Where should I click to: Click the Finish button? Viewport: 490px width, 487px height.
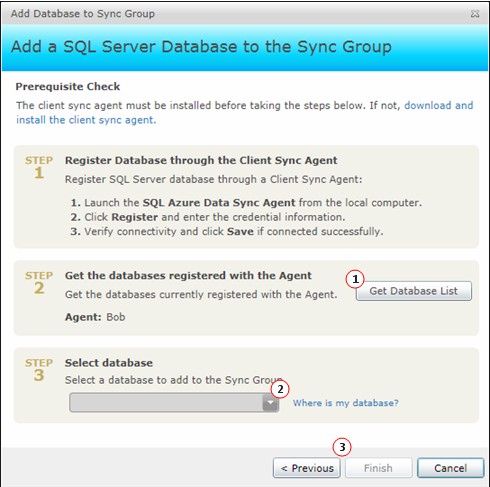378,468
